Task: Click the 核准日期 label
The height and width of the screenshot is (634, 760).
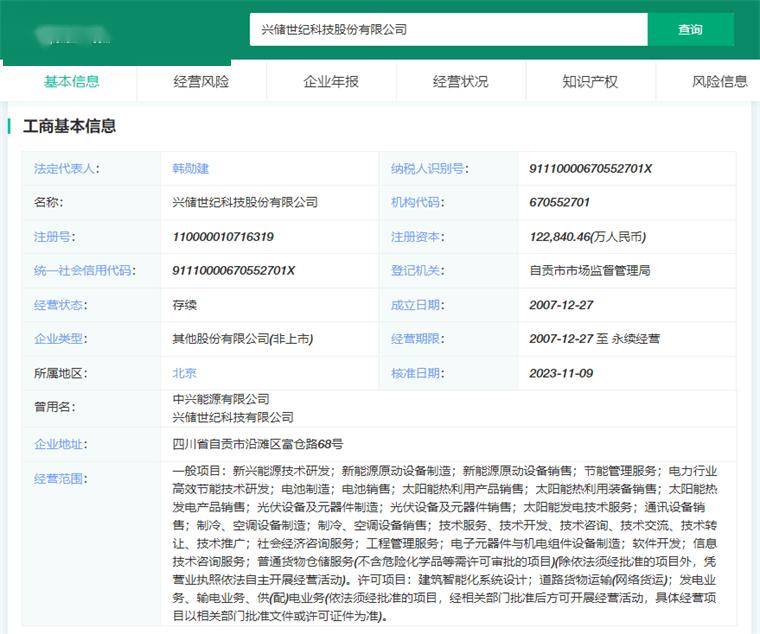Action: pos(417,373)
